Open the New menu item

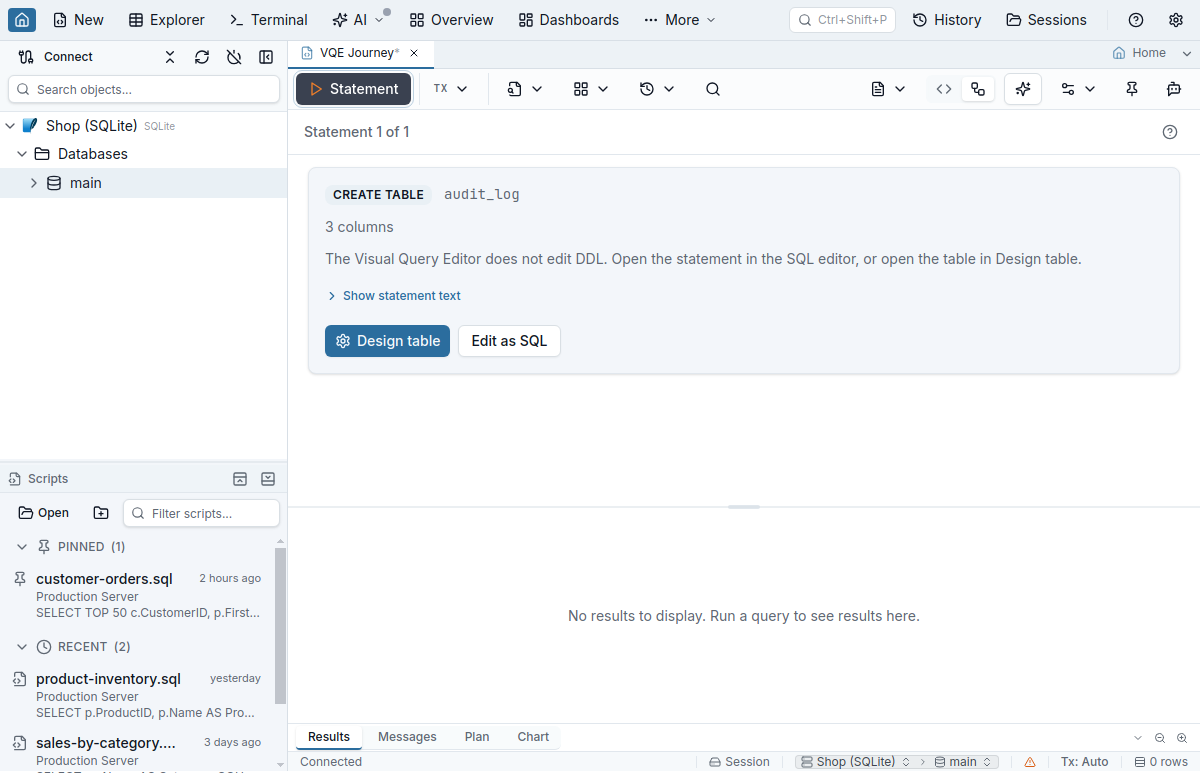tap(78, 20)
